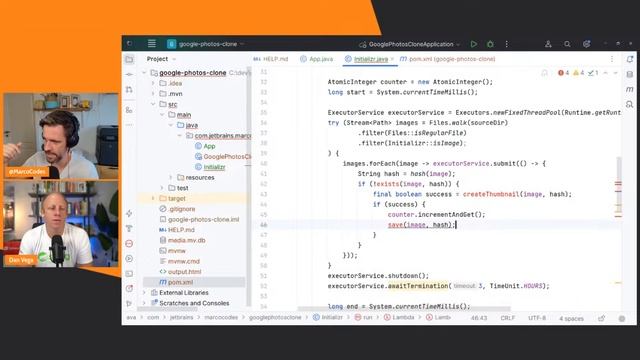Switch to the HELP.md tab
The height and width of the screenshot is (360, 640).
[271, 59]
